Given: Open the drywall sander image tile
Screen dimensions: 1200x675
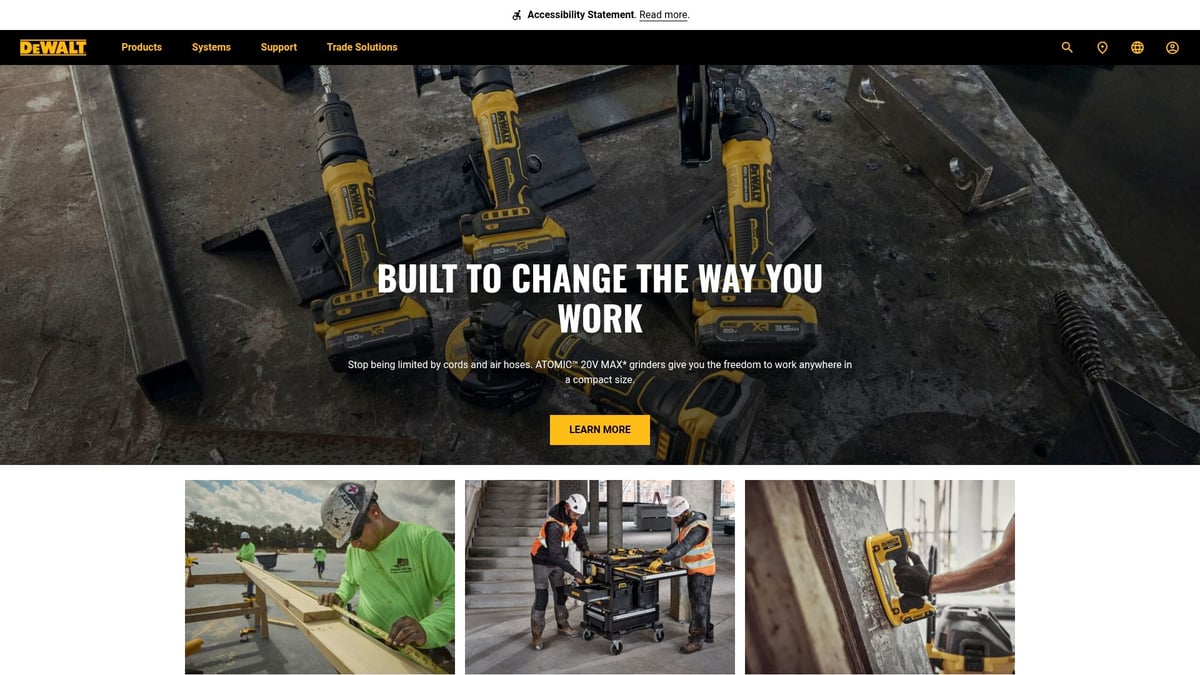Looking at the screenshot, I should tap(880, 577).
